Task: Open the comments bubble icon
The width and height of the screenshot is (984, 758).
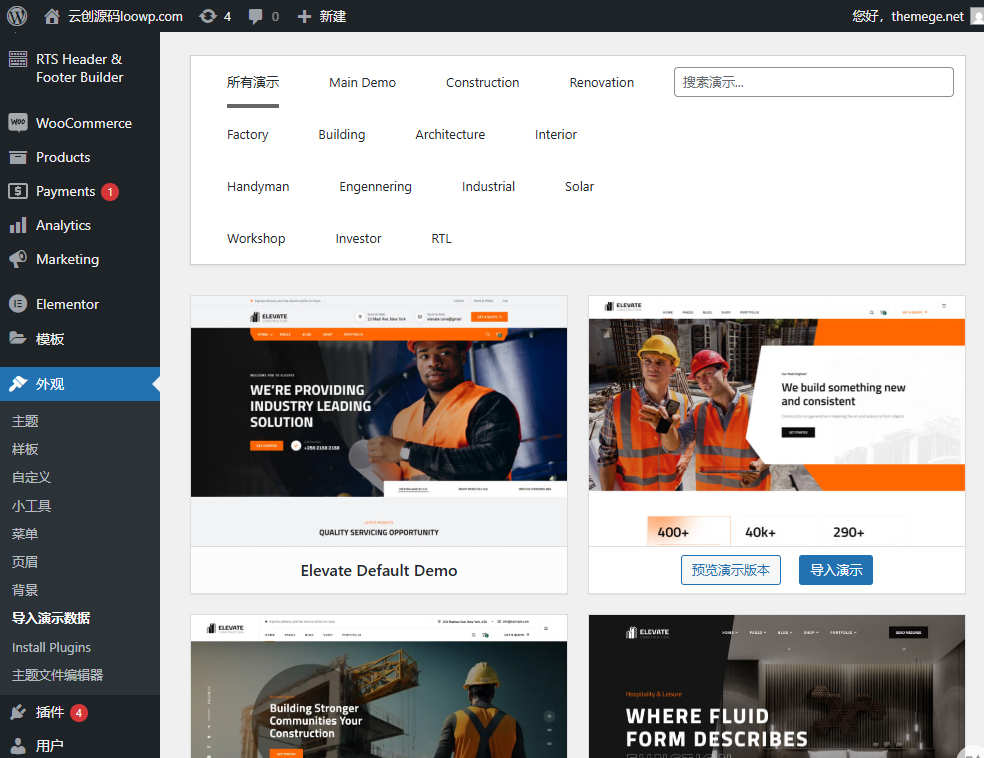Action: (x=255, y=16)
